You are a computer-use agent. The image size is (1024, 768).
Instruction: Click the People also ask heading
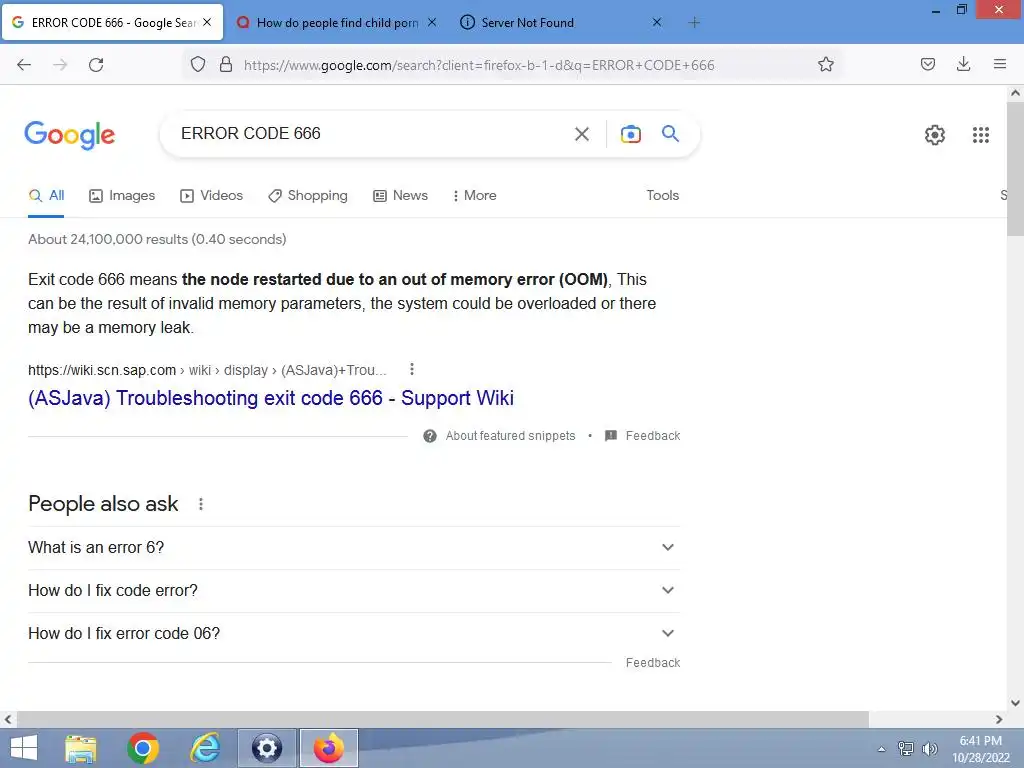tap(103, 504)
